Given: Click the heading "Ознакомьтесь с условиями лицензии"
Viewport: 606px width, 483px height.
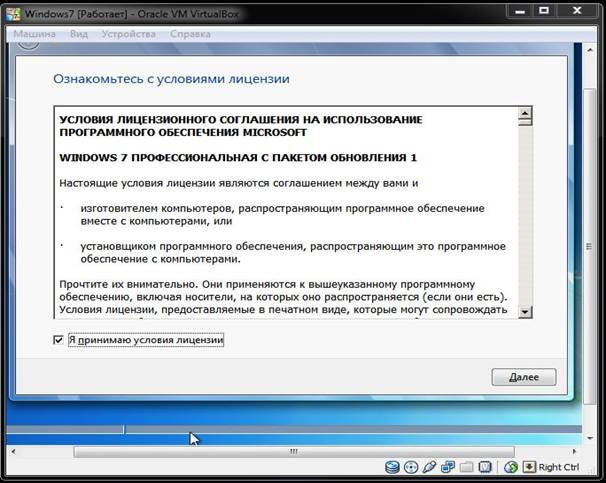Looking at the screenshot, I should coord(171,79).
